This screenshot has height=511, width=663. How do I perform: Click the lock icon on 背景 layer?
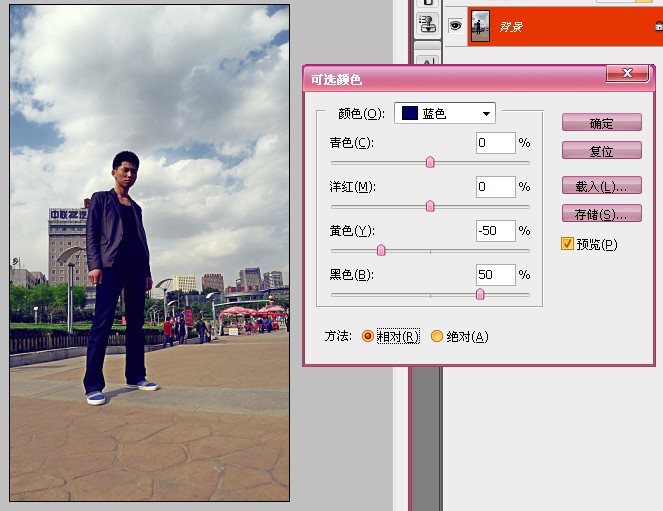[x=659, y=26]
